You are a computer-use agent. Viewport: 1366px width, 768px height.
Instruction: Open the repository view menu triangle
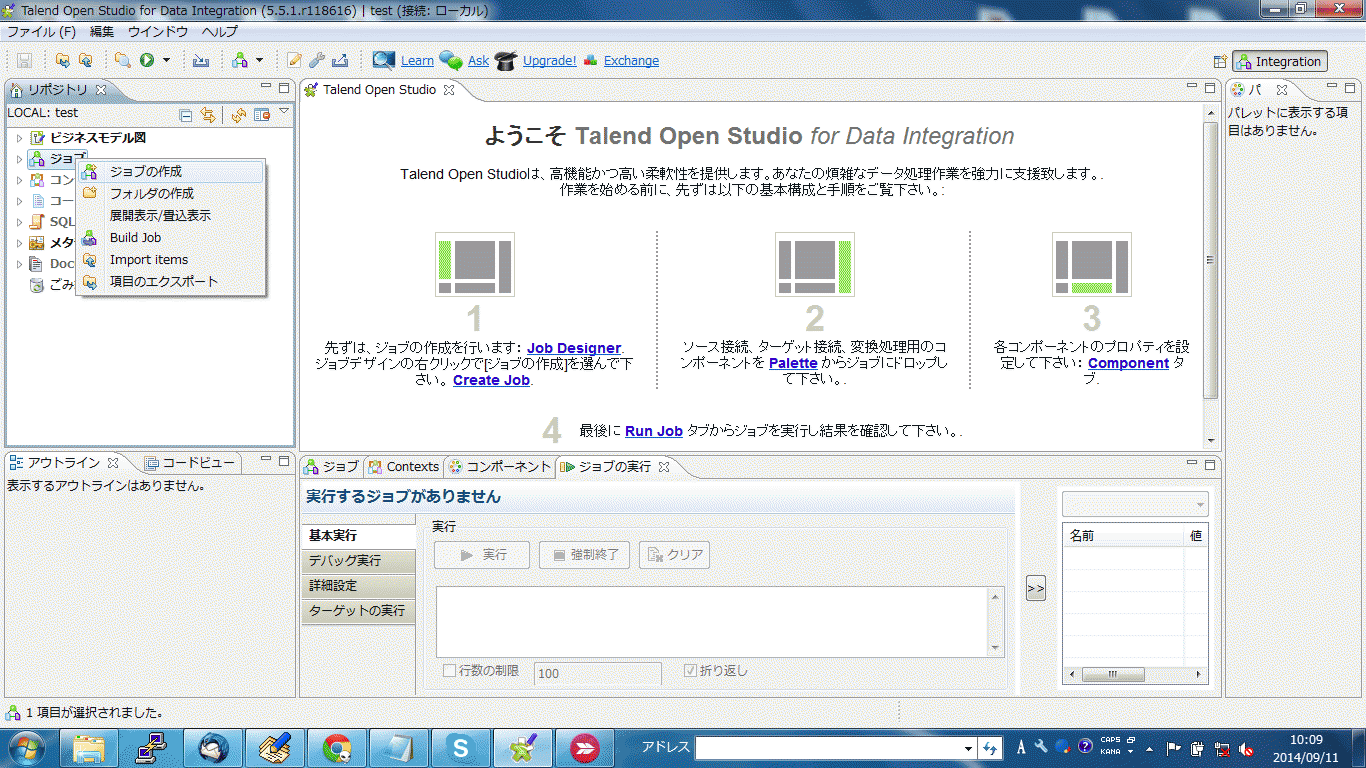click(284, 111)
